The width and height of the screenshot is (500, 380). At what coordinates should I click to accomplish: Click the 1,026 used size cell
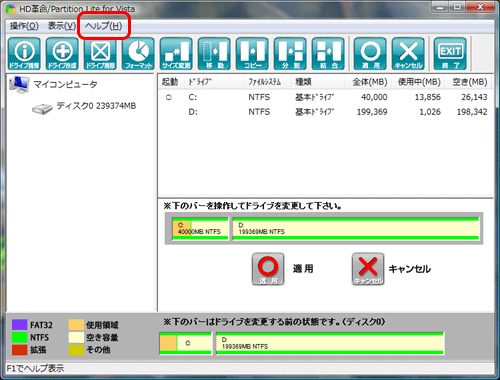point(430,112)
